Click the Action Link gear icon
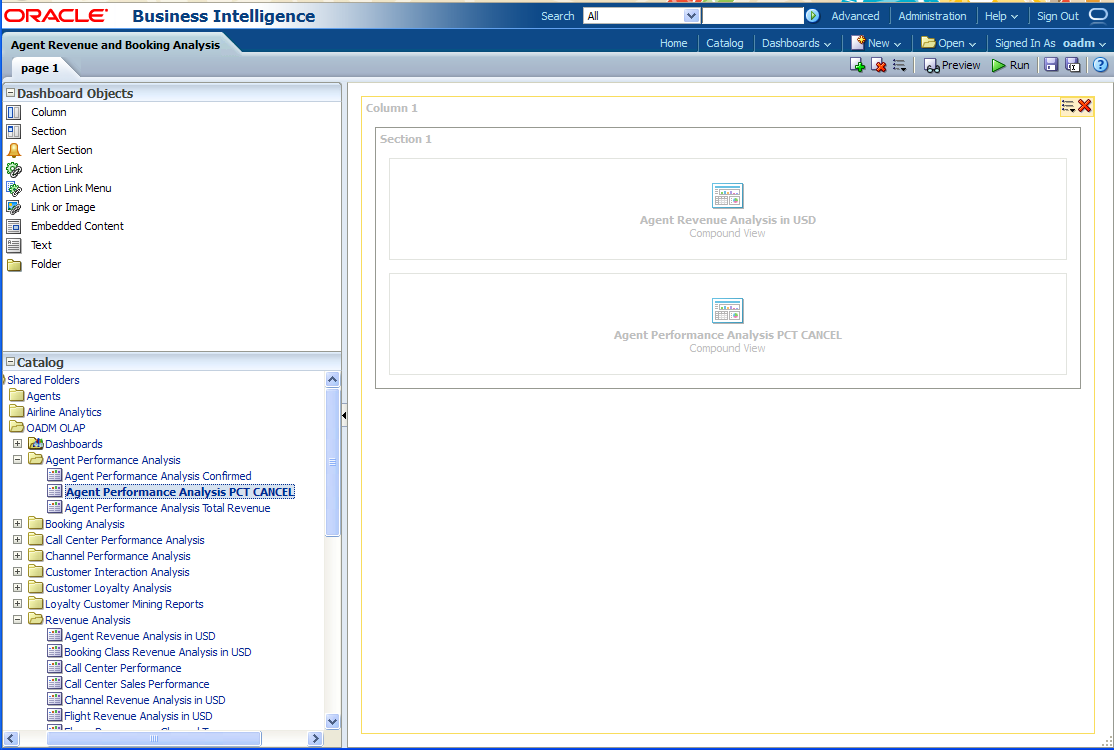The height and width of the screenshot is (750, 1114). [14, 169]
